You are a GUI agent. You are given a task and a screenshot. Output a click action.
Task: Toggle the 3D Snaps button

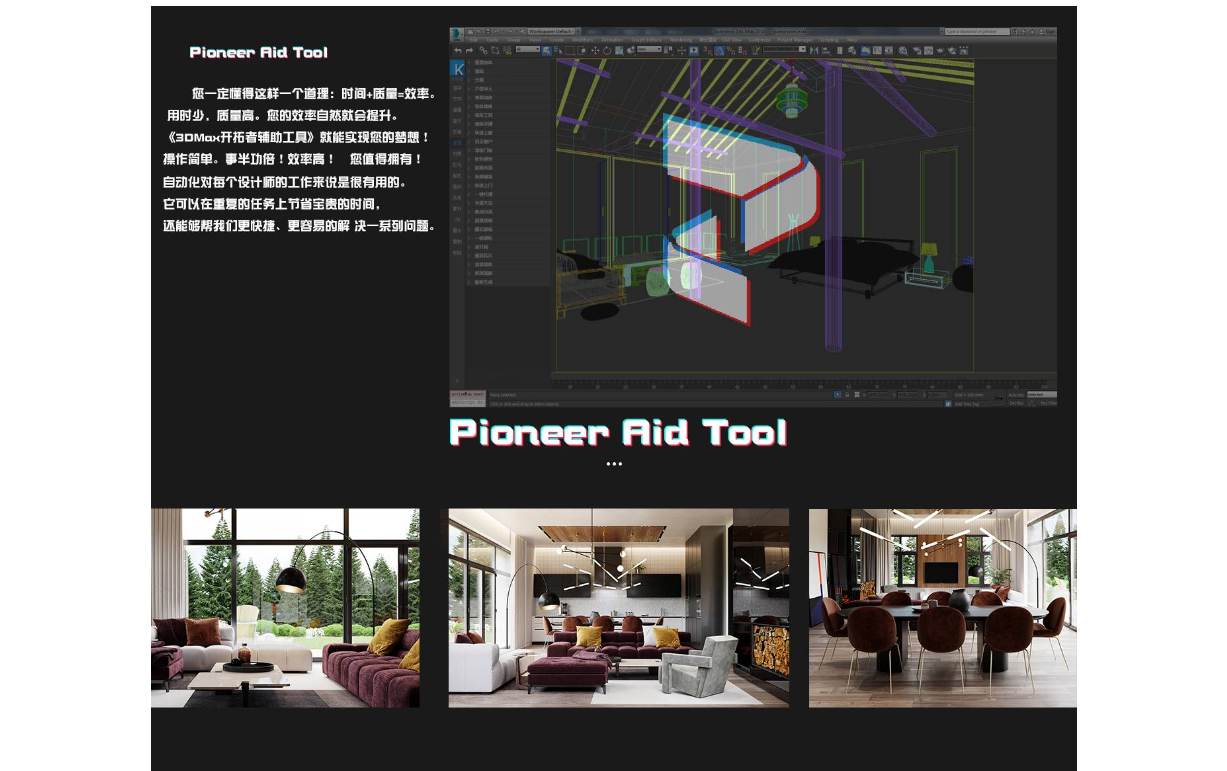[708, 50]
